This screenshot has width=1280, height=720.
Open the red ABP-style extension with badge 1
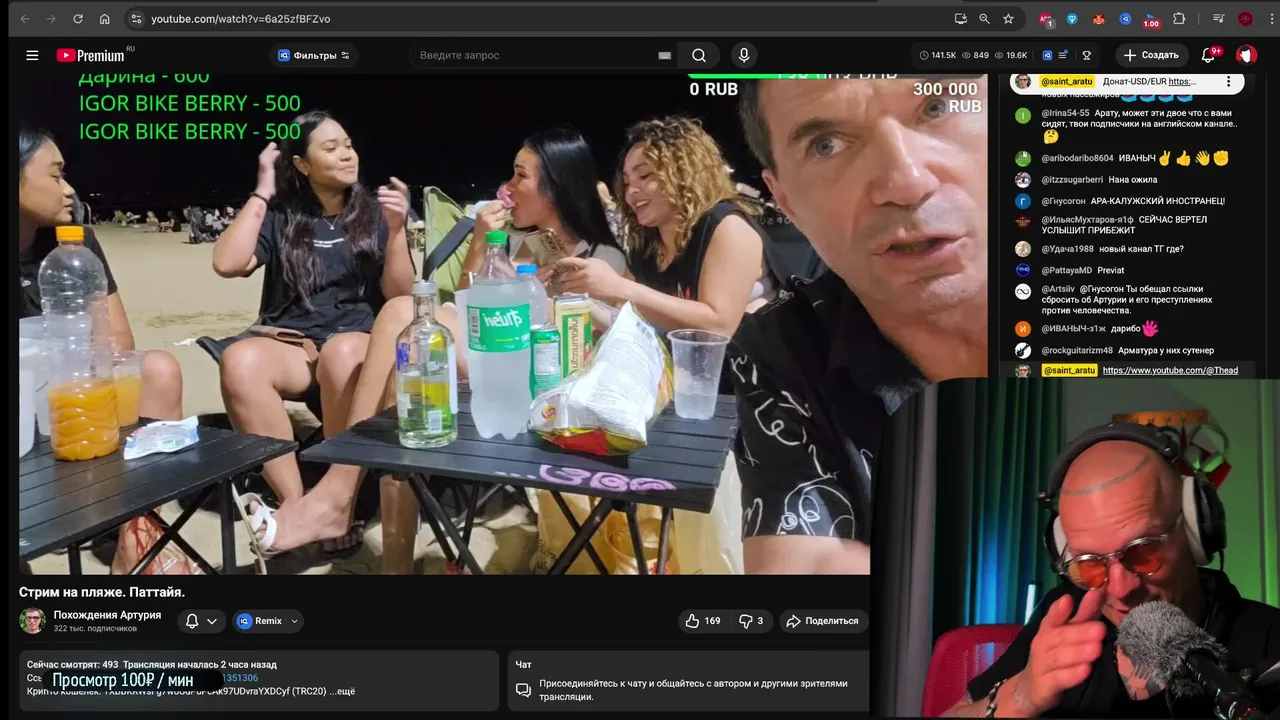pyautogui.click(x=1046, y=19)
